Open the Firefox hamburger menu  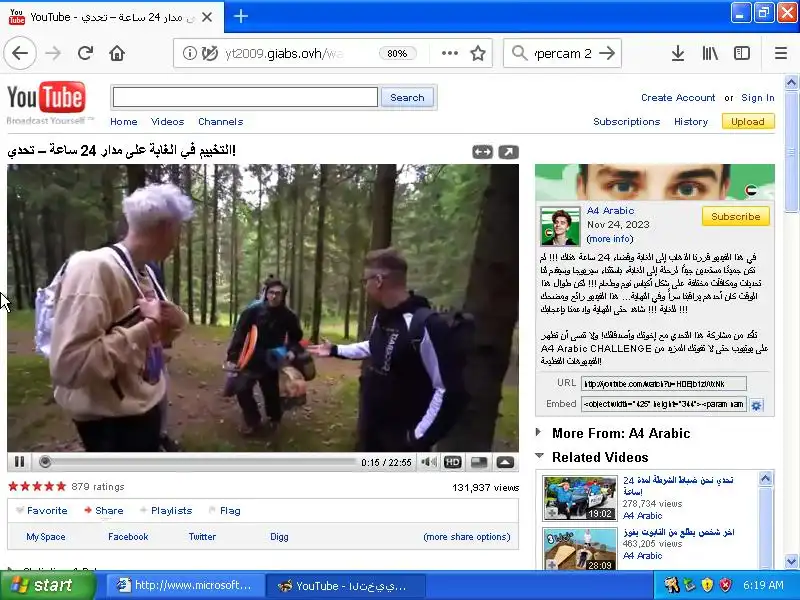click(x=781, y=53)
